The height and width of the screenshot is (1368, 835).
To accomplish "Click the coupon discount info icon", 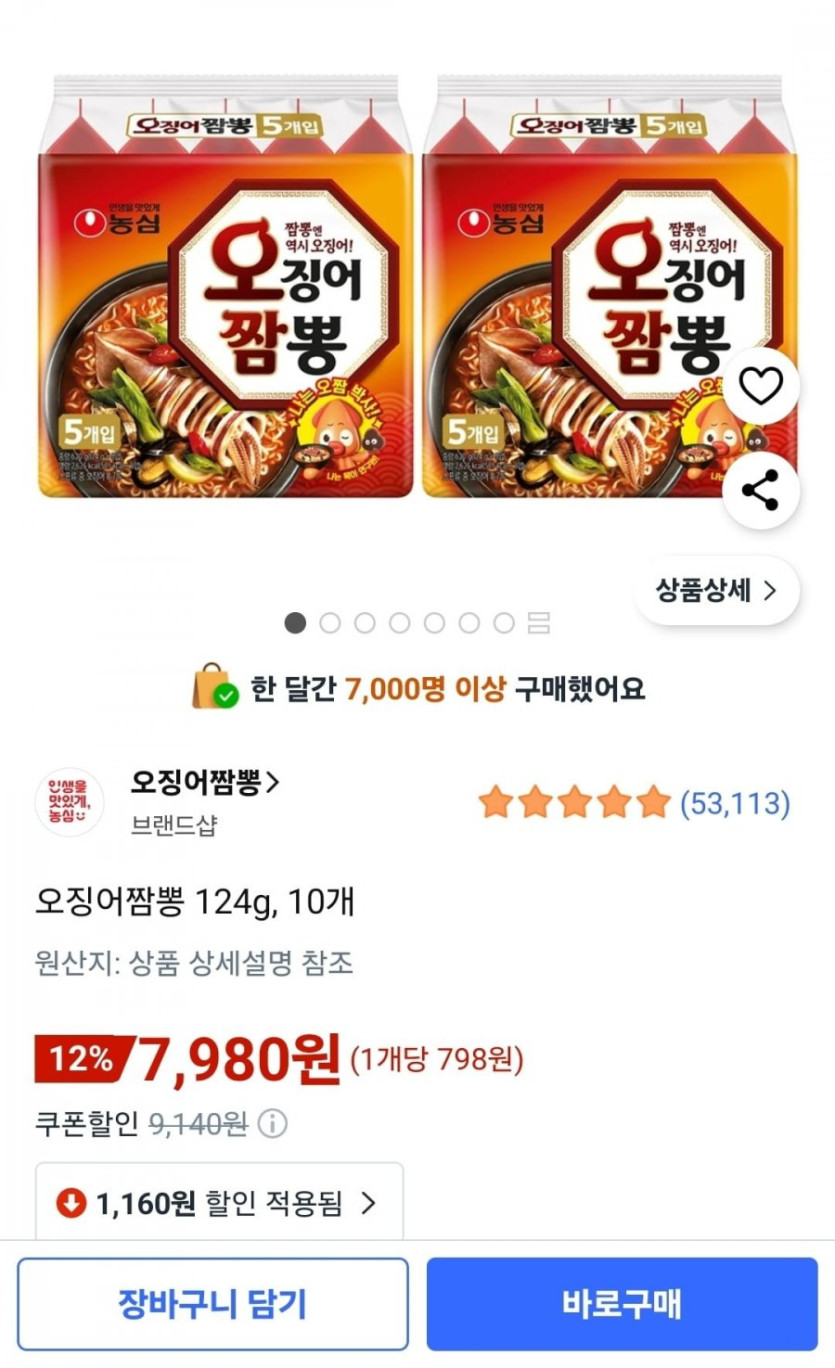I will pyautogui.click(x=272, y=1125).
